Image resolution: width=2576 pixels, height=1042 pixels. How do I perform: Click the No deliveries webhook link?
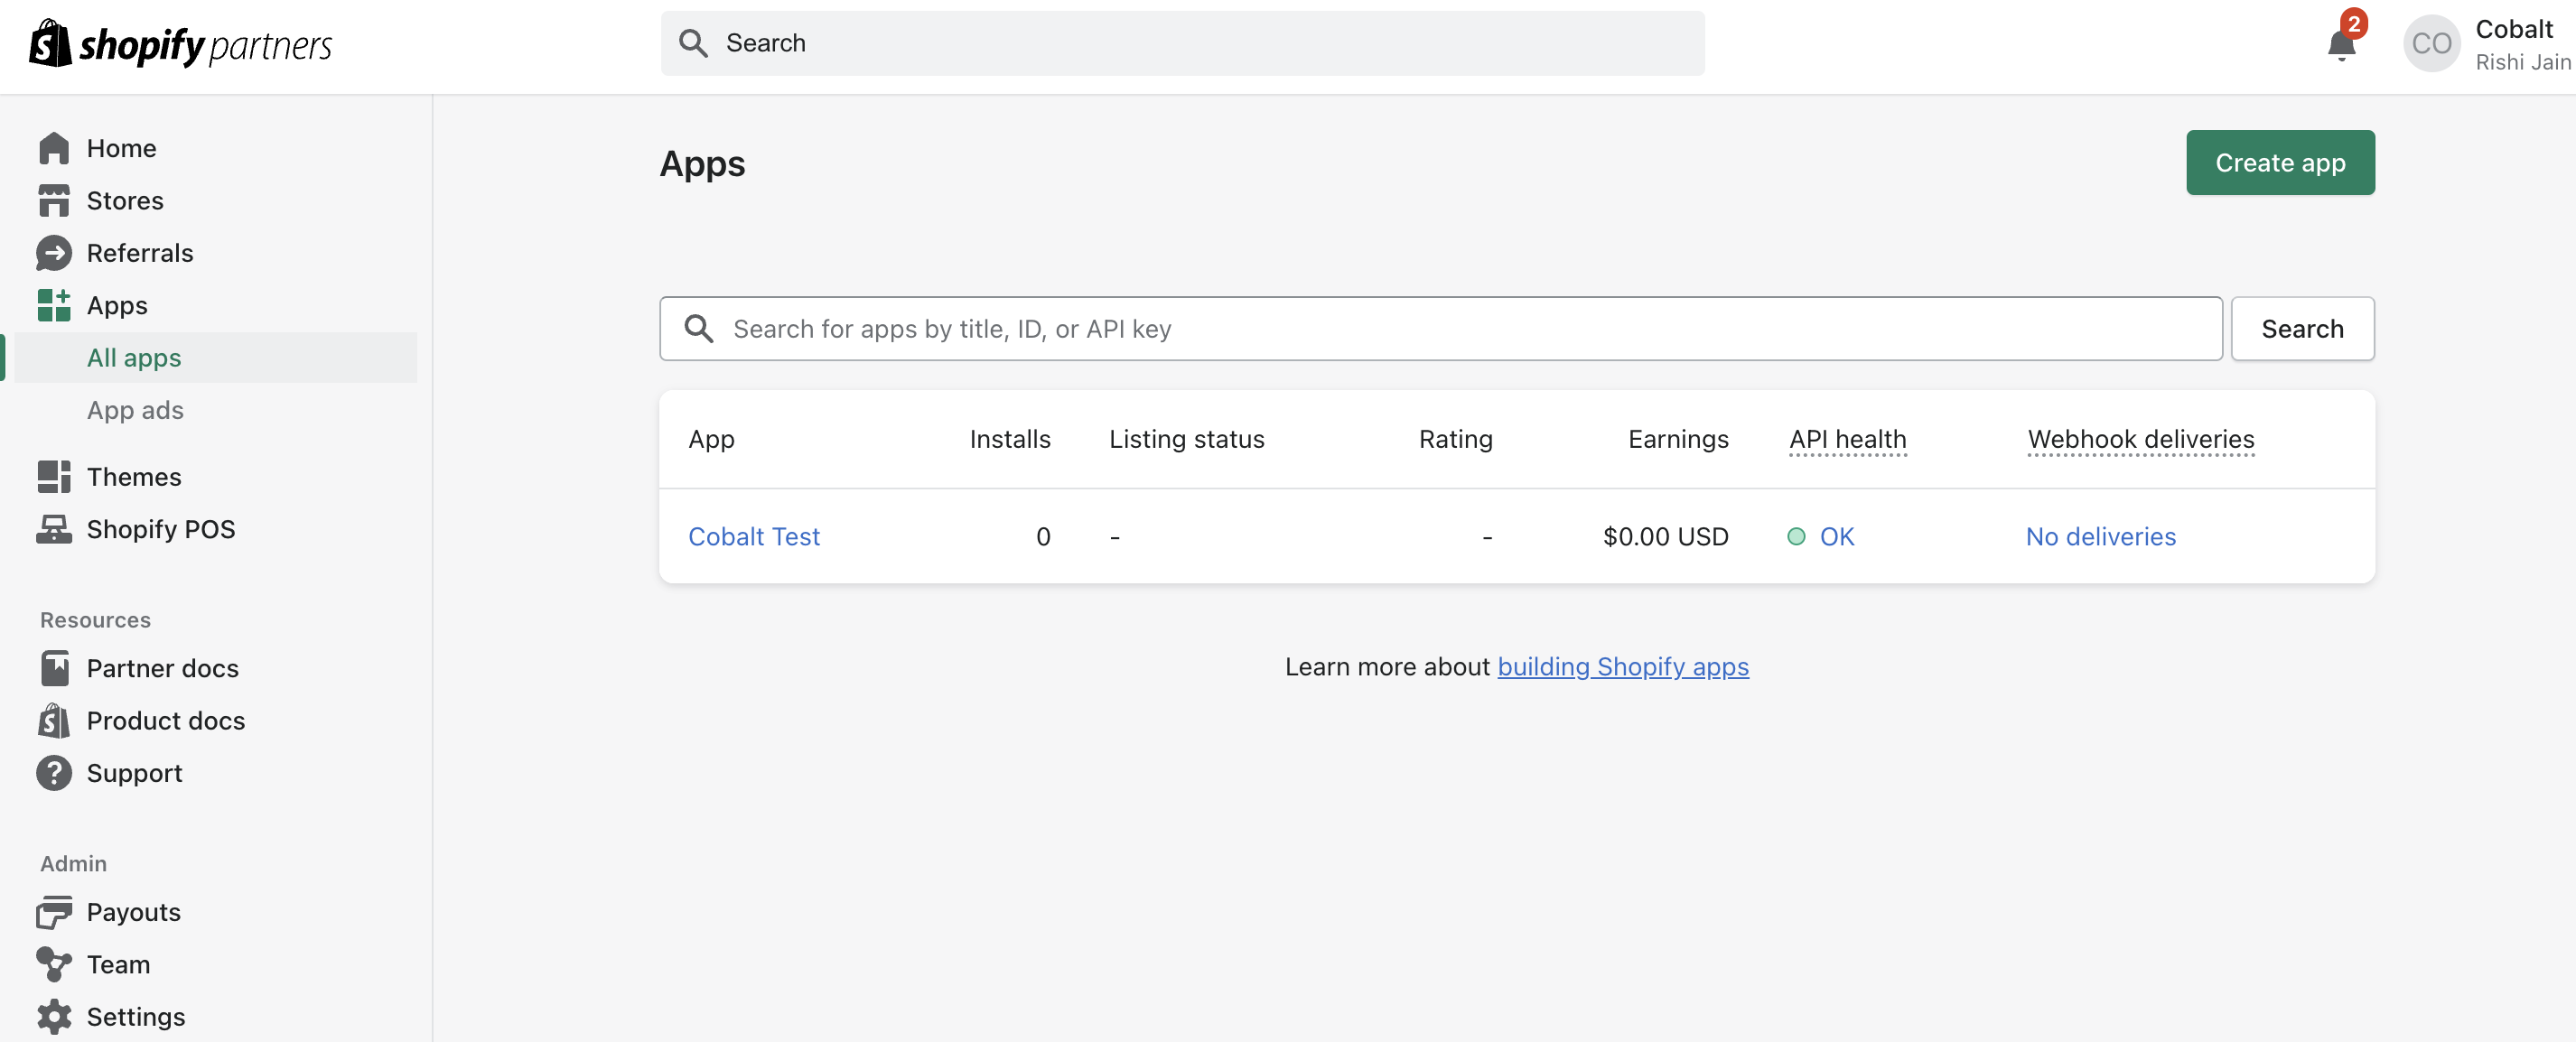tap(2100, 537)
